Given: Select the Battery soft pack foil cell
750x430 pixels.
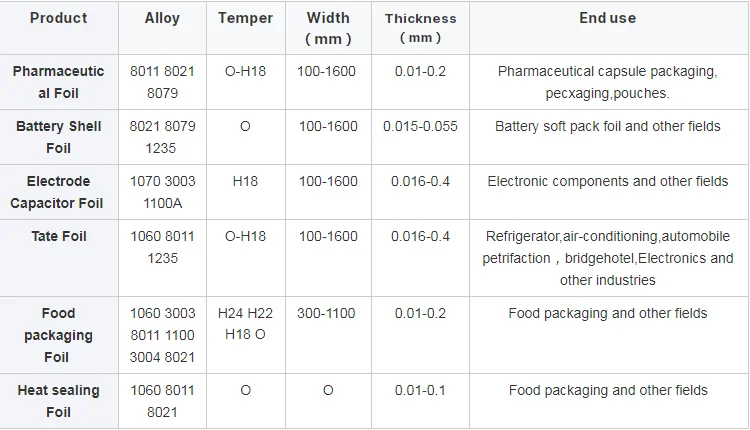Looking at the screenshot, I should click(607, 127).
